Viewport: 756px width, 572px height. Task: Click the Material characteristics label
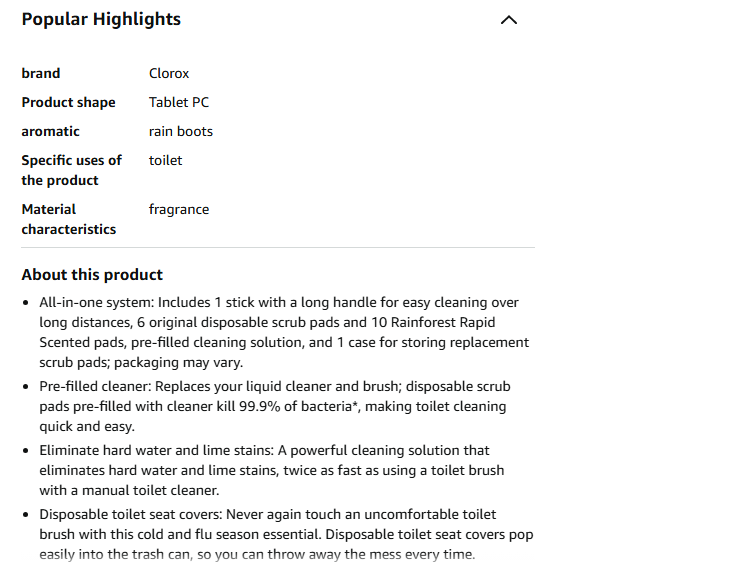click(x=68, y=219)
